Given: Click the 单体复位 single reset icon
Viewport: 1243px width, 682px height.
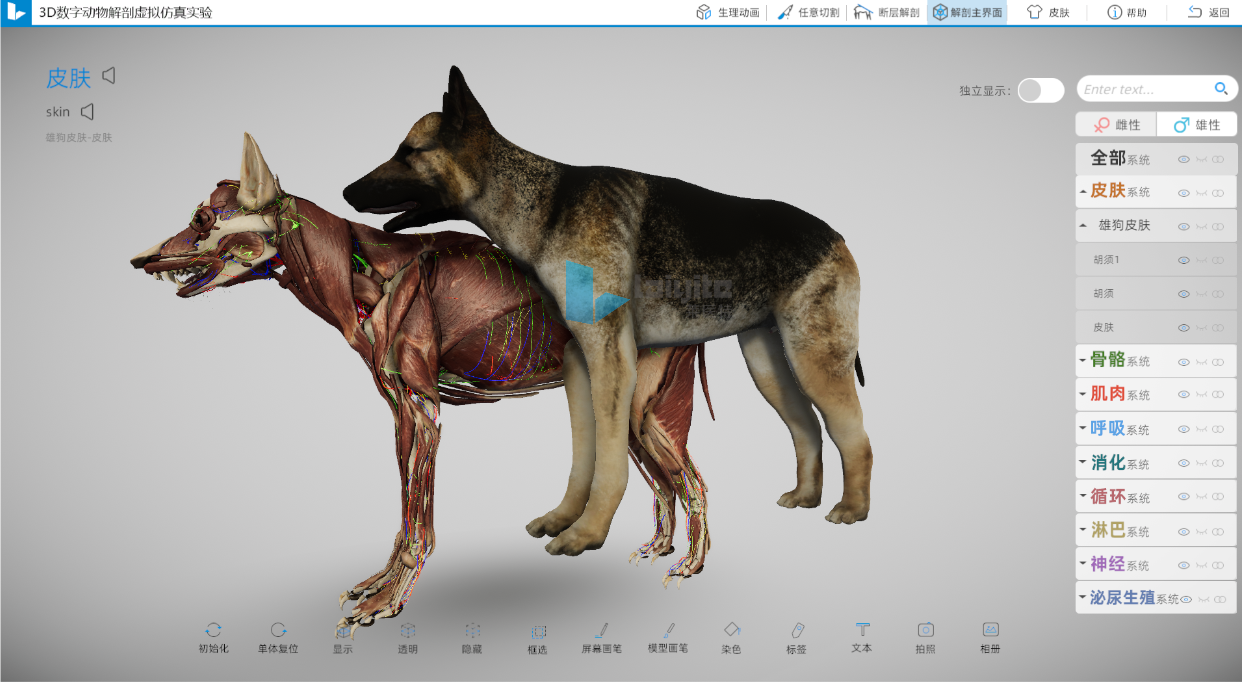Looking at the screenshot, I should coord(278,631).
